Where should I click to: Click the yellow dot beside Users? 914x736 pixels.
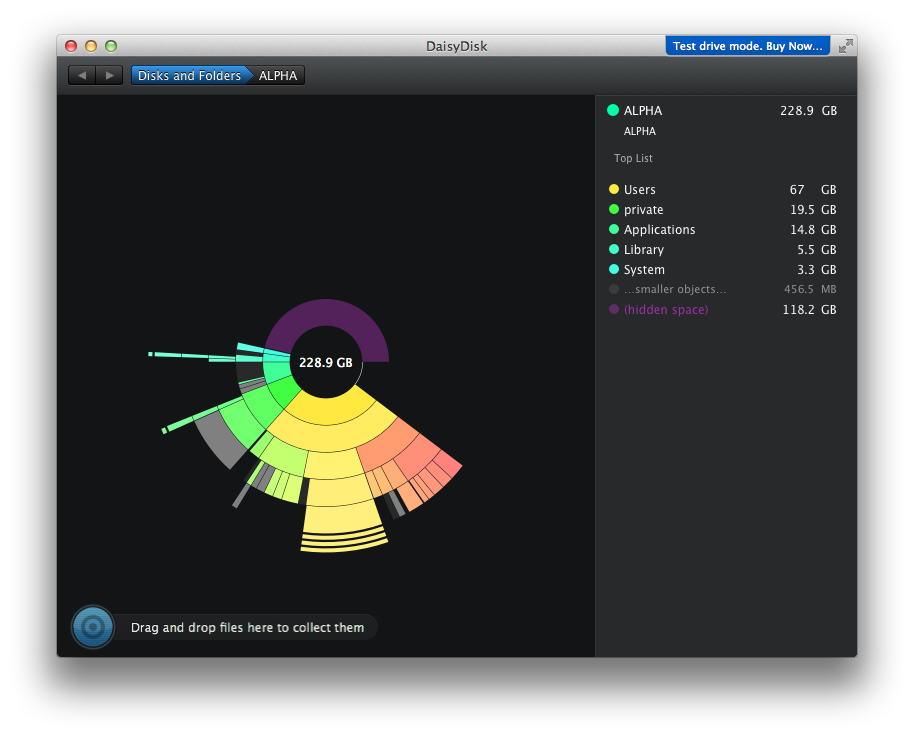[613, 189]
